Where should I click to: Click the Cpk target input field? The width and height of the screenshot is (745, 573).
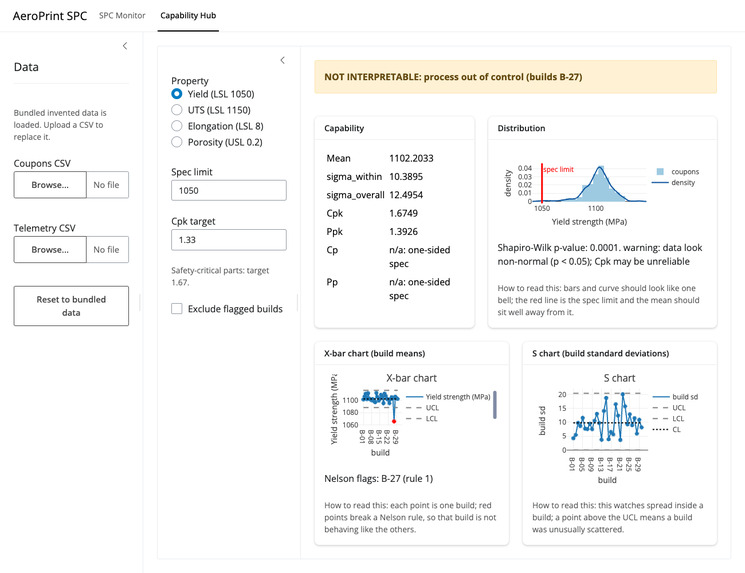[x=229, y=240]
